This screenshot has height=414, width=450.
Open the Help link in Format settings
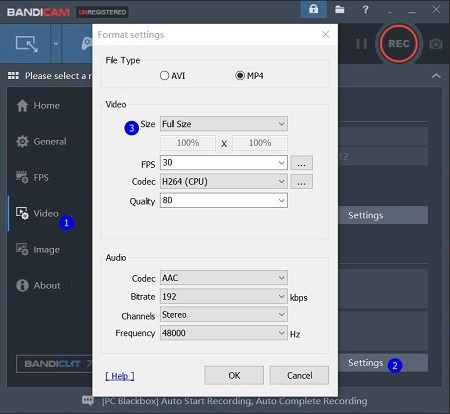(x=120, y=376)
